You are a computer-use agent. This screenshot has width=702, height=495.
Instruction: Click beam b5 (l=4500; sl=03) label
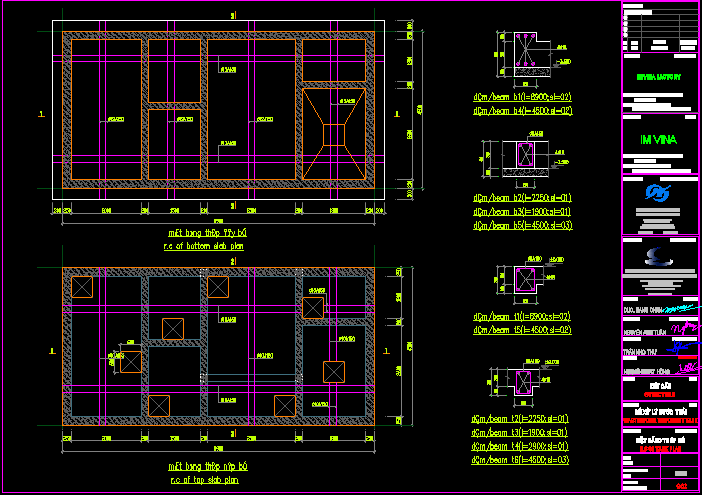tap(522, 226)
